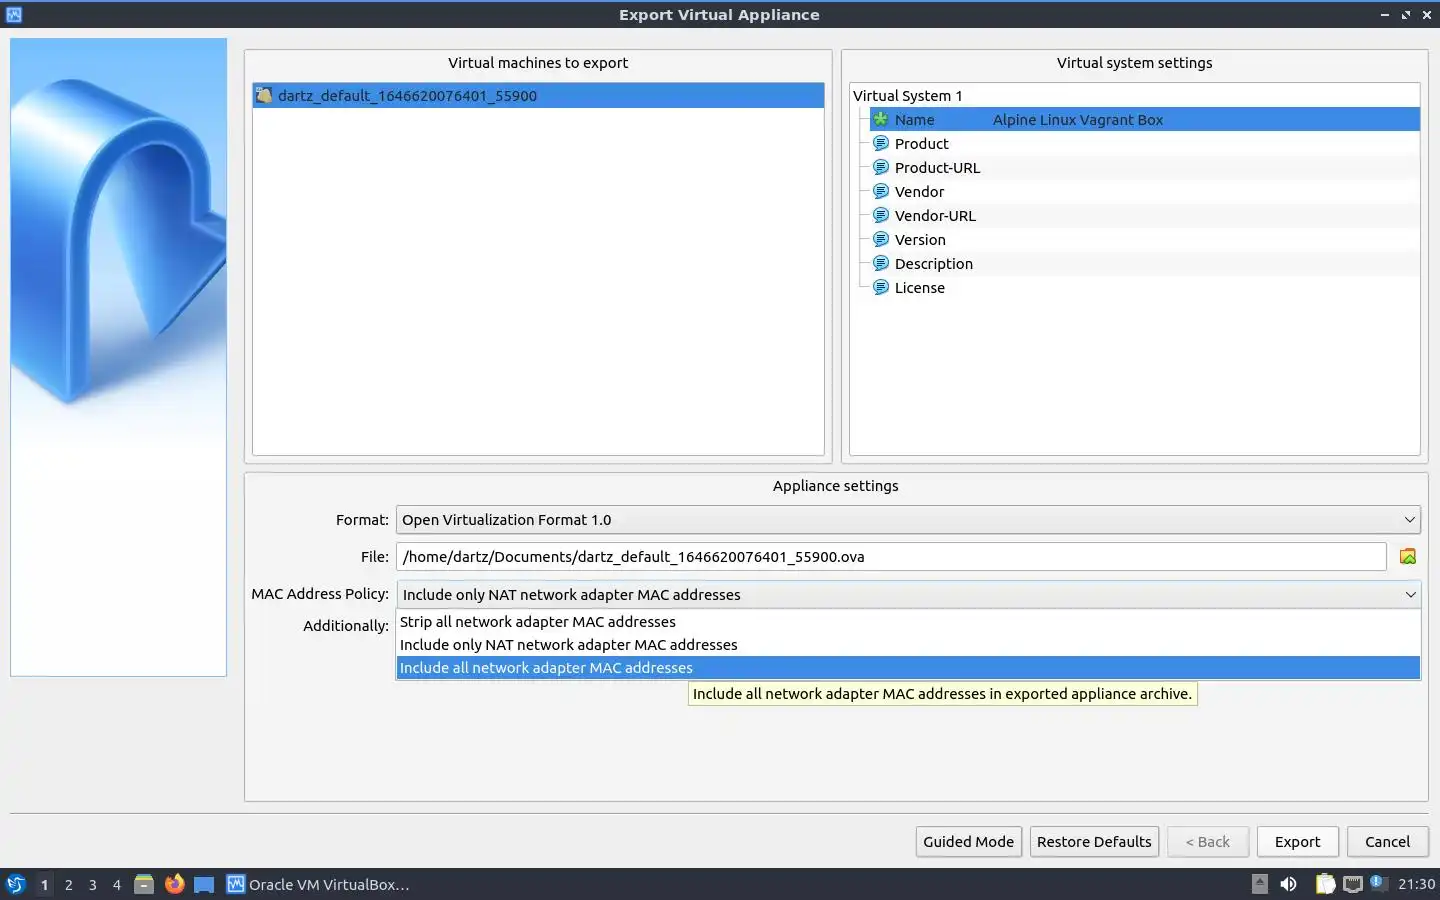Switch to workspace 3 in taskbar

[x=93, y=884]
